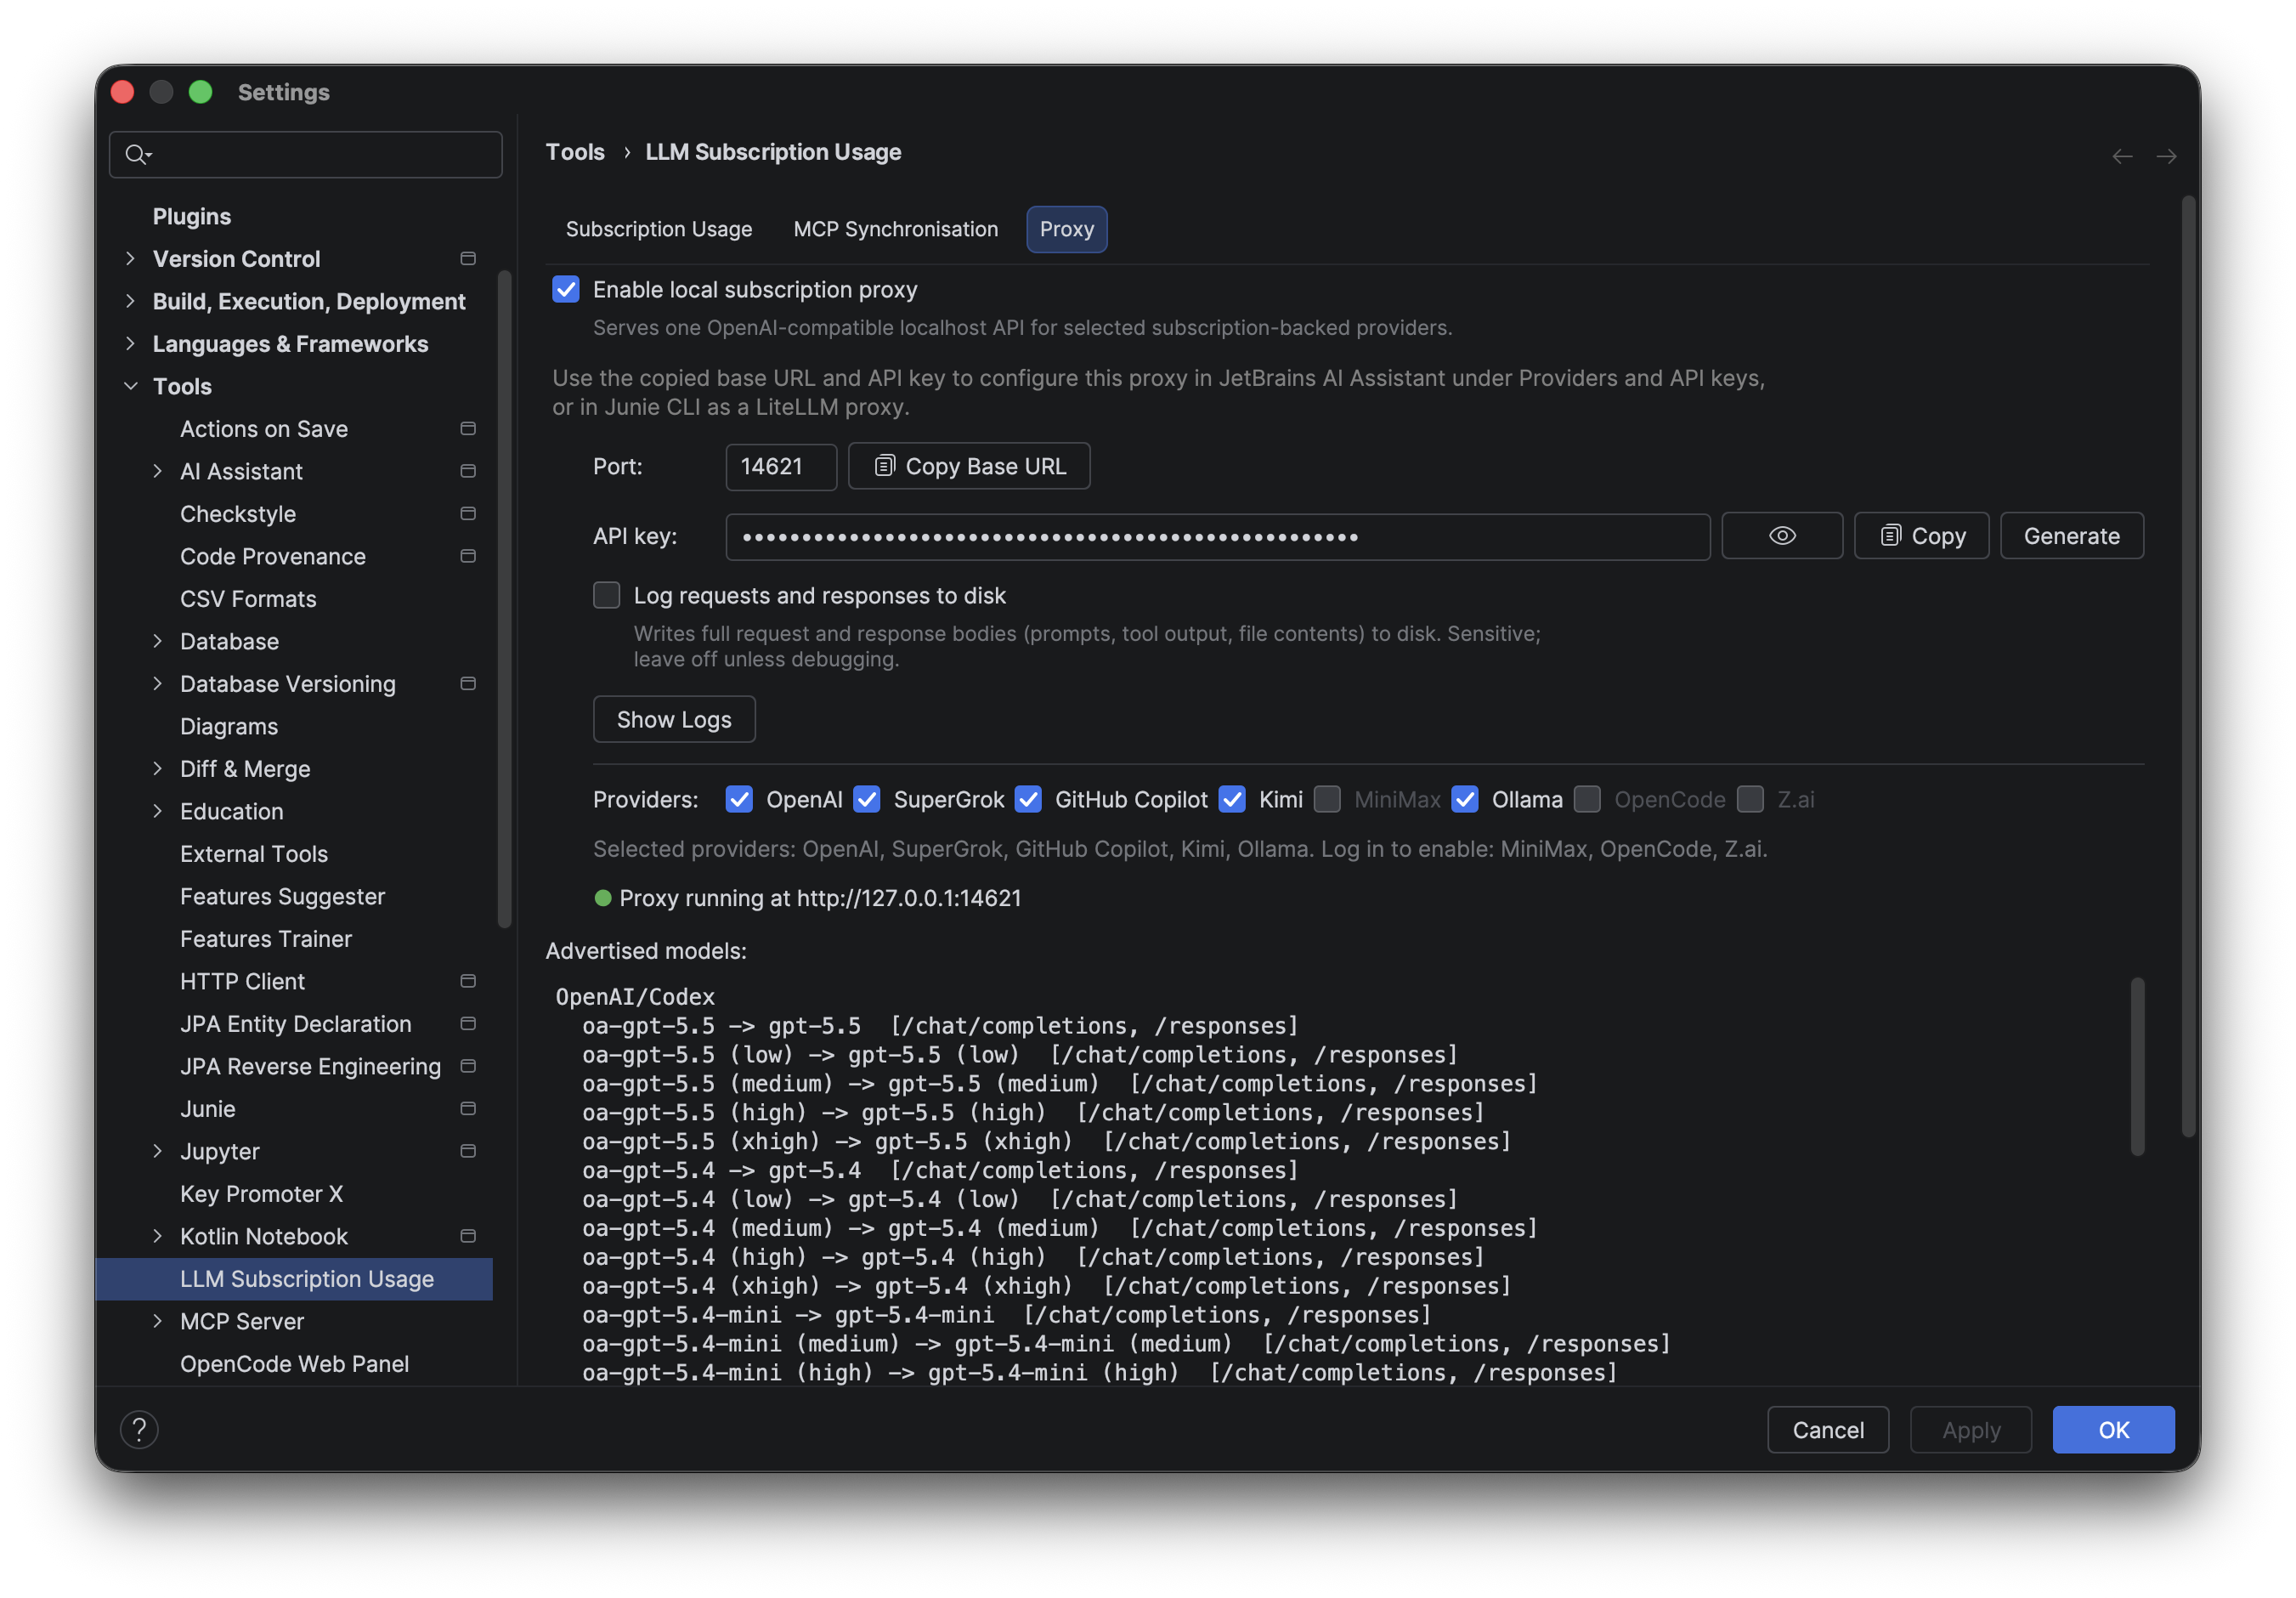This screenshot has height=1598, width=2296.
Task: Uncheck the OpenAI provider
Action: (x=739, y=800)
